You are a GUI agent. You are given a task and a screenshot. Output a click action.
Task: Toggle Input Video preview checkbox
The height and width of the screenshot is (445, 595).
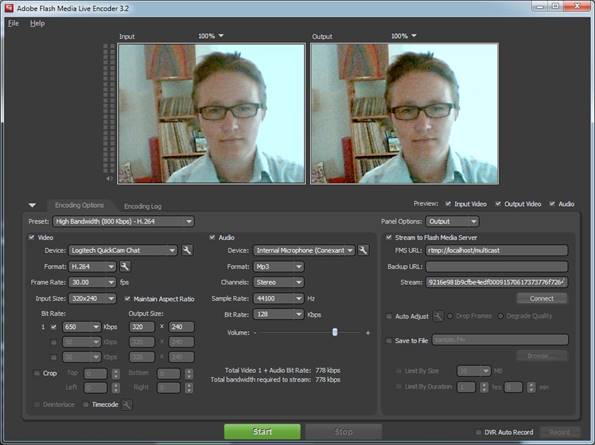pos(448,204)
